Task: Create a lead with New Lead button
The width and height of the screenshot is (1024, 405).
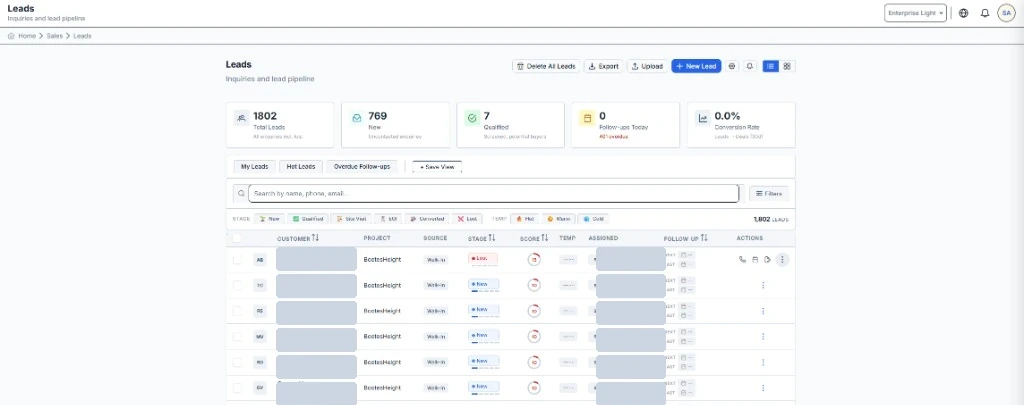Action: [696, 66]
